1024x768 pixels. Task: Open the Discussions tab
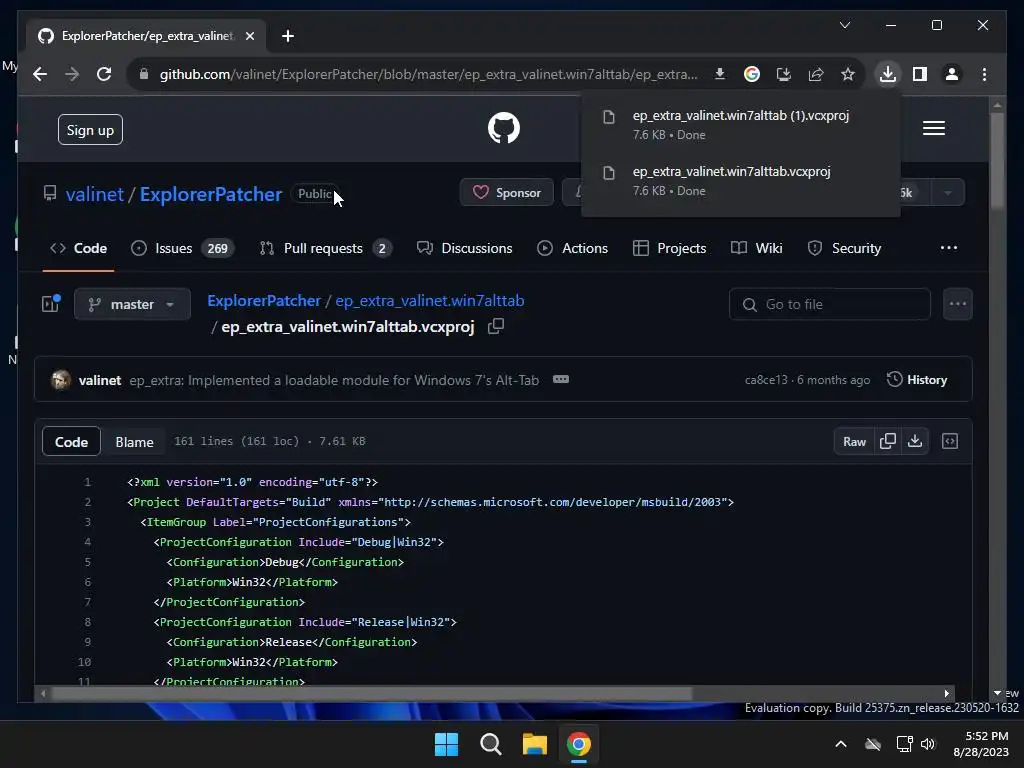[x=465, y=248]
